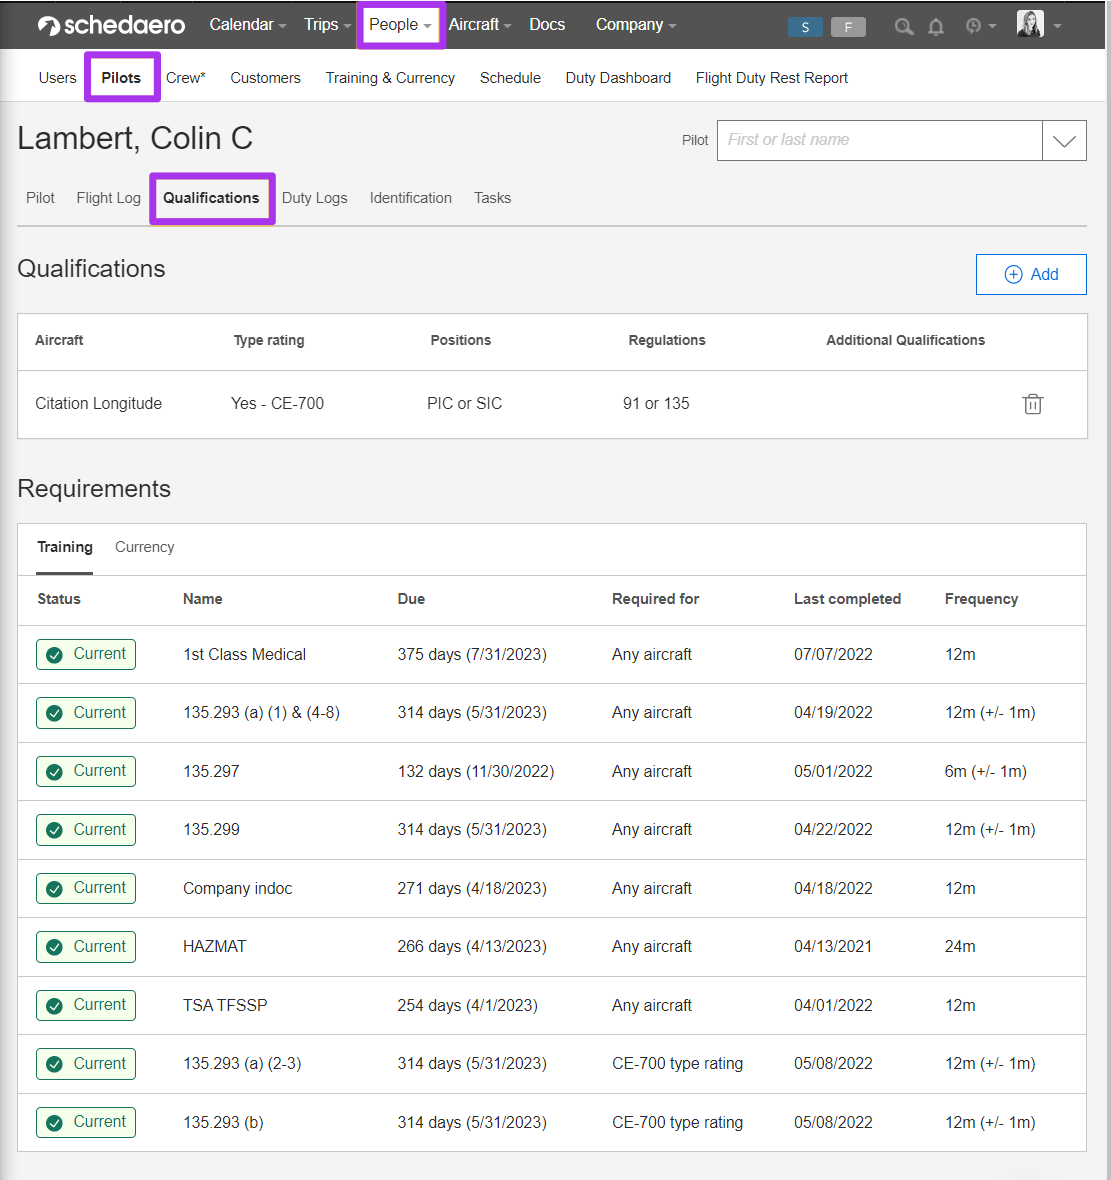Open Training & Currency page

pos(390,78)
